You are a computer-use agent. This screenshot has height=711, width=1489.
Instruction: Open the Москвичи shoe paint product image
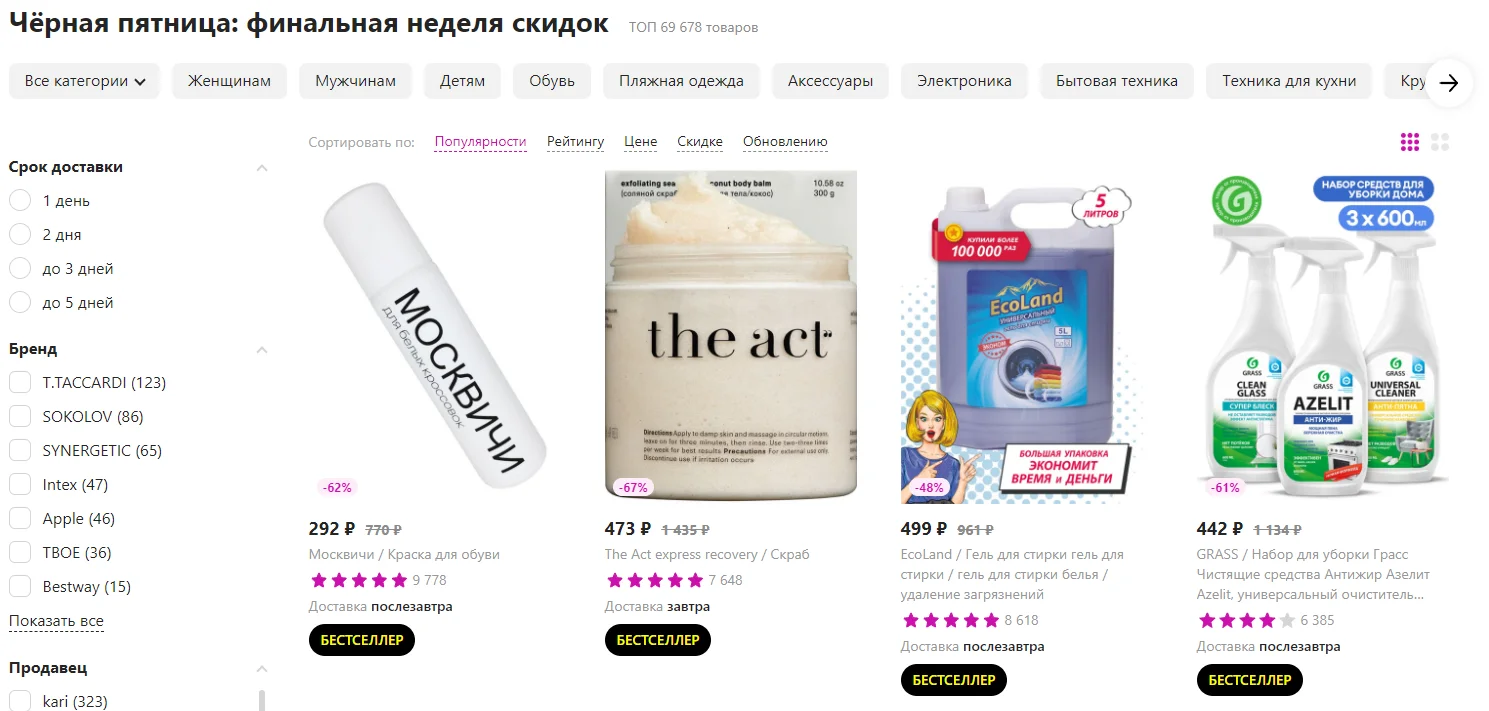(x=436, y=335)
